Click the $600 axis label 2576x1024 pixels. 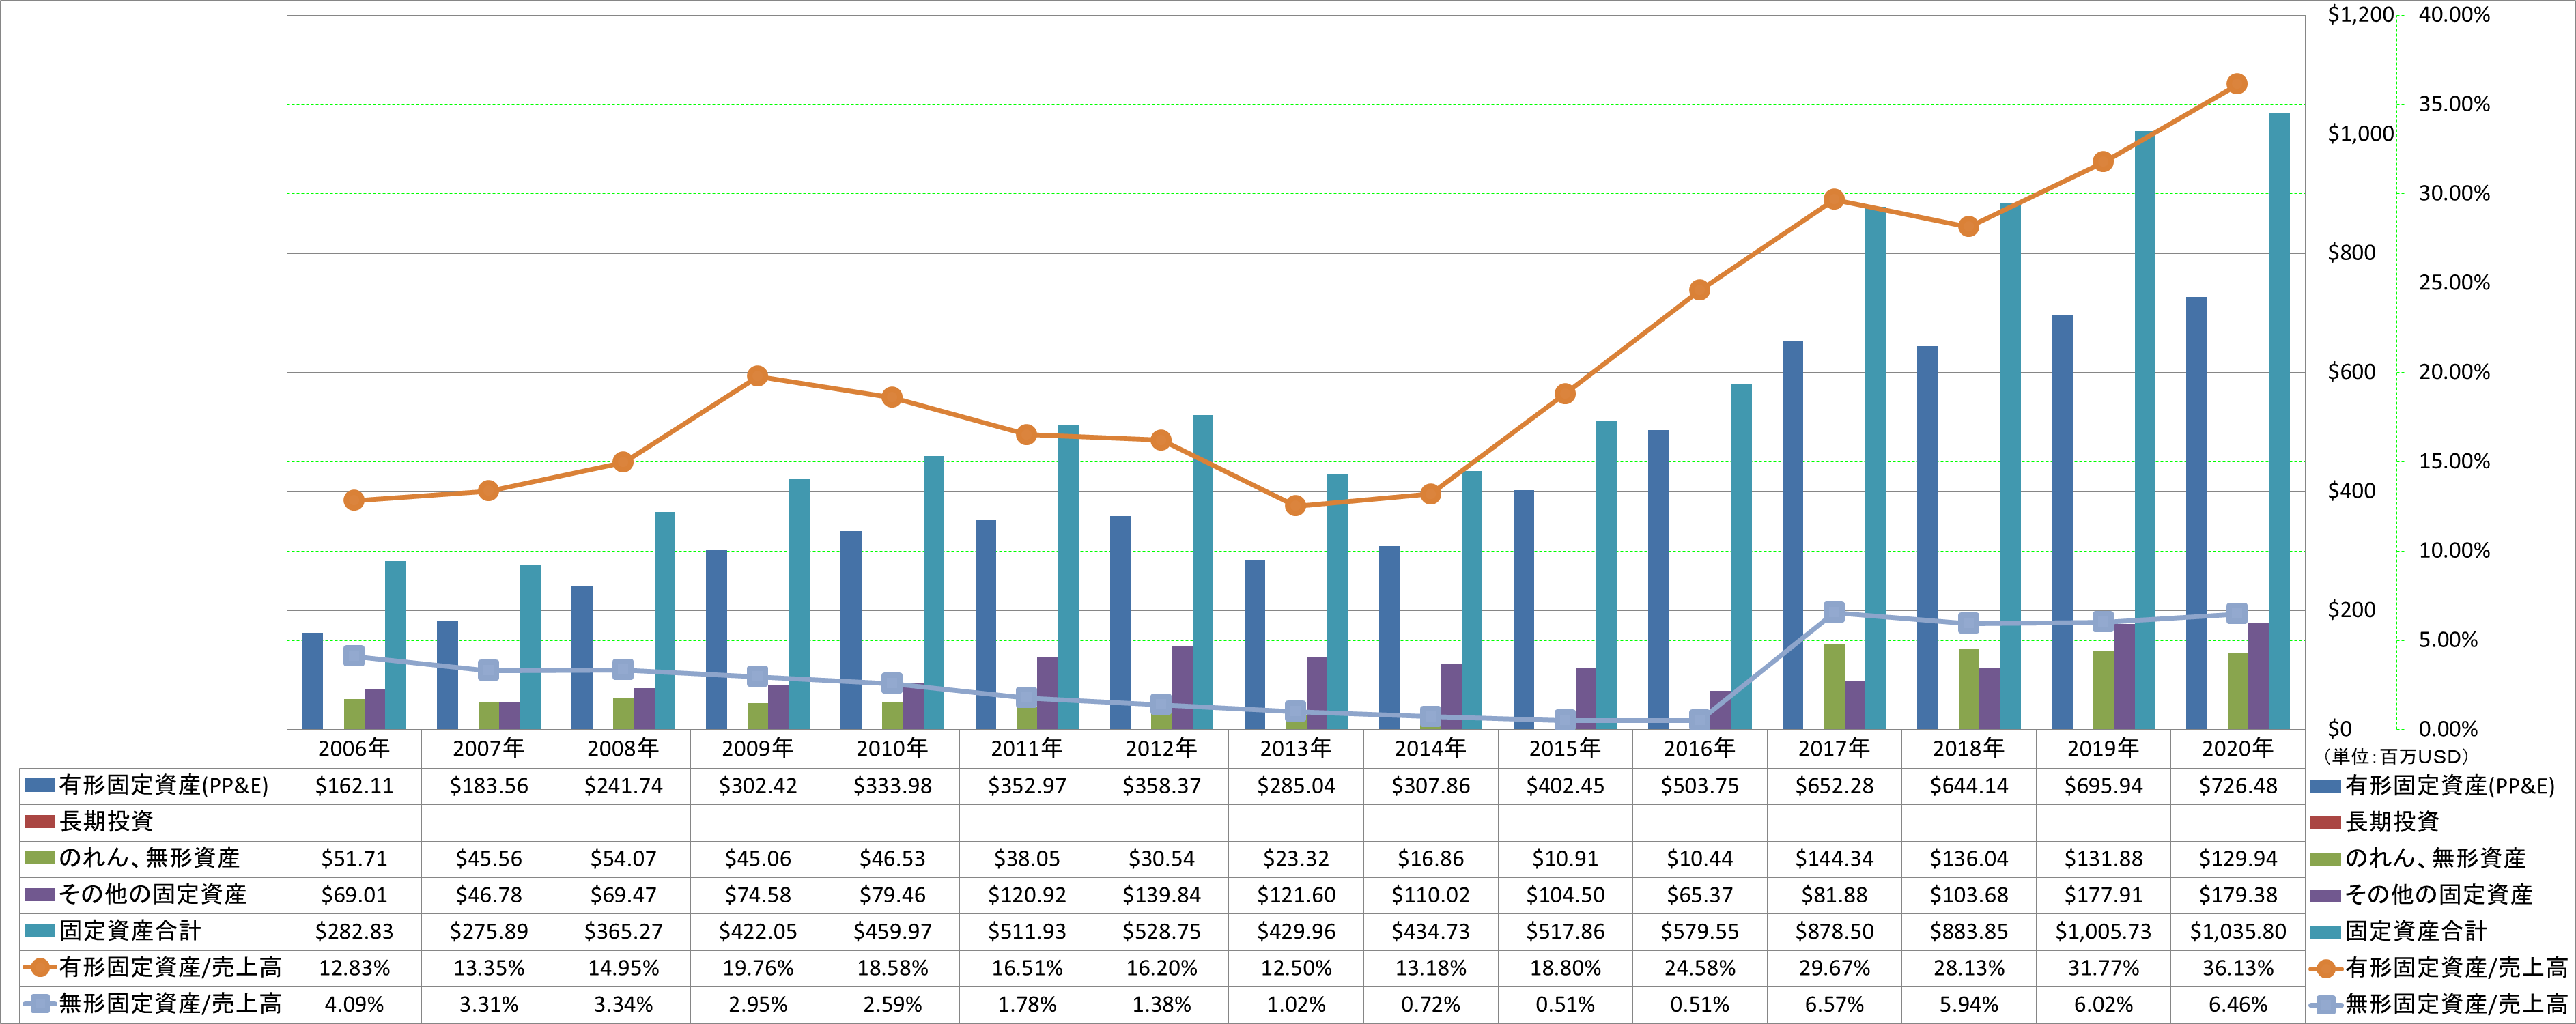pyautogui.click(x=2351, y=372)
